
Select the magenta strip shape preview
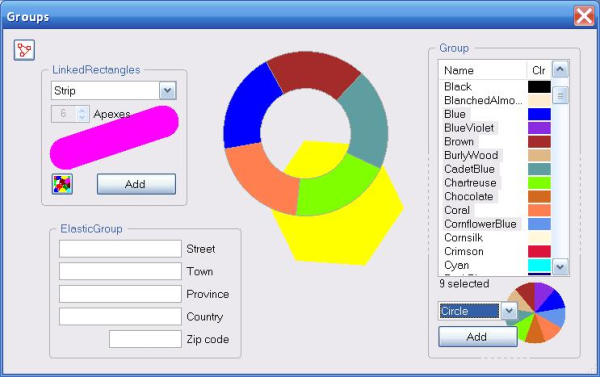pyautogui.click(x=114, y=137)
